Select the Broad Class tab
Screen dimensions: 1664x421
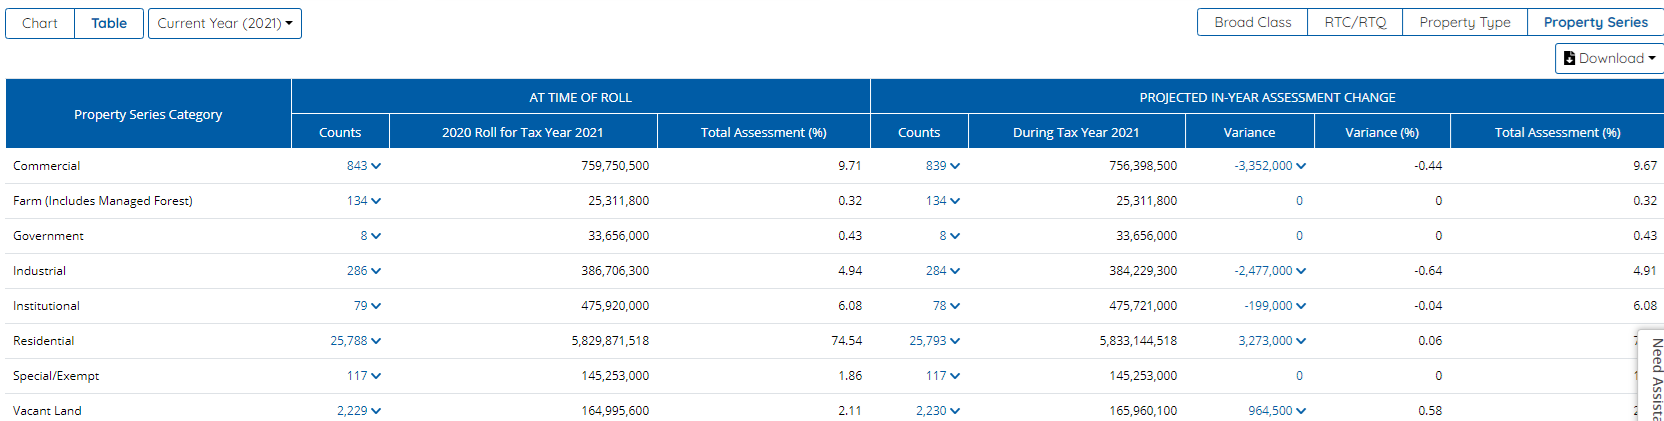[1252, 22]
